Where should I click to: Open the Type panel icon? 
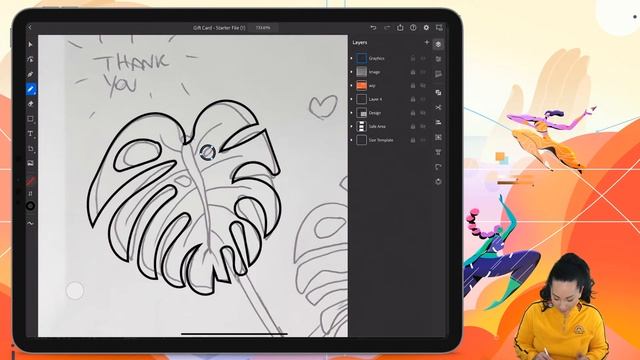click(x=438, y=152)
